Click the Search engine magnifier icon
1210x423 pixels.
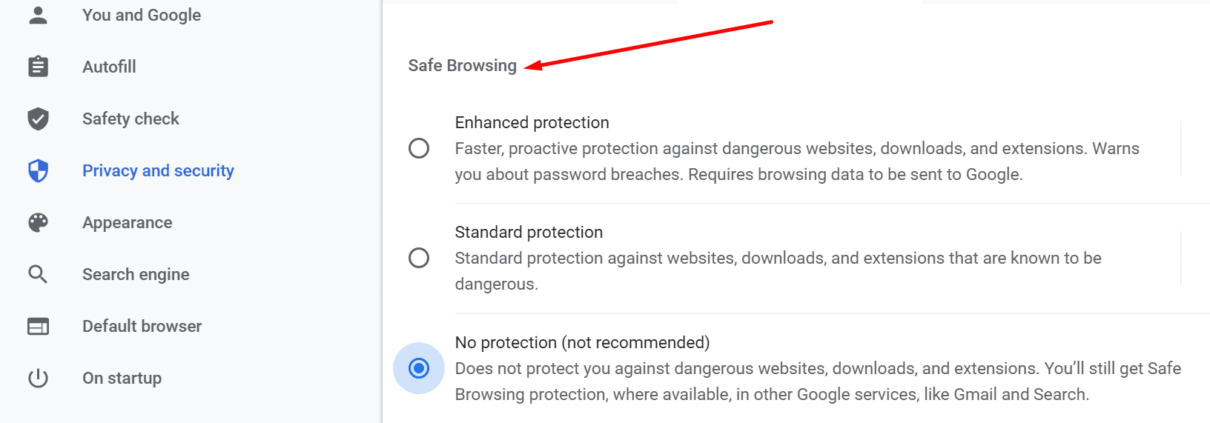point(38,274)
